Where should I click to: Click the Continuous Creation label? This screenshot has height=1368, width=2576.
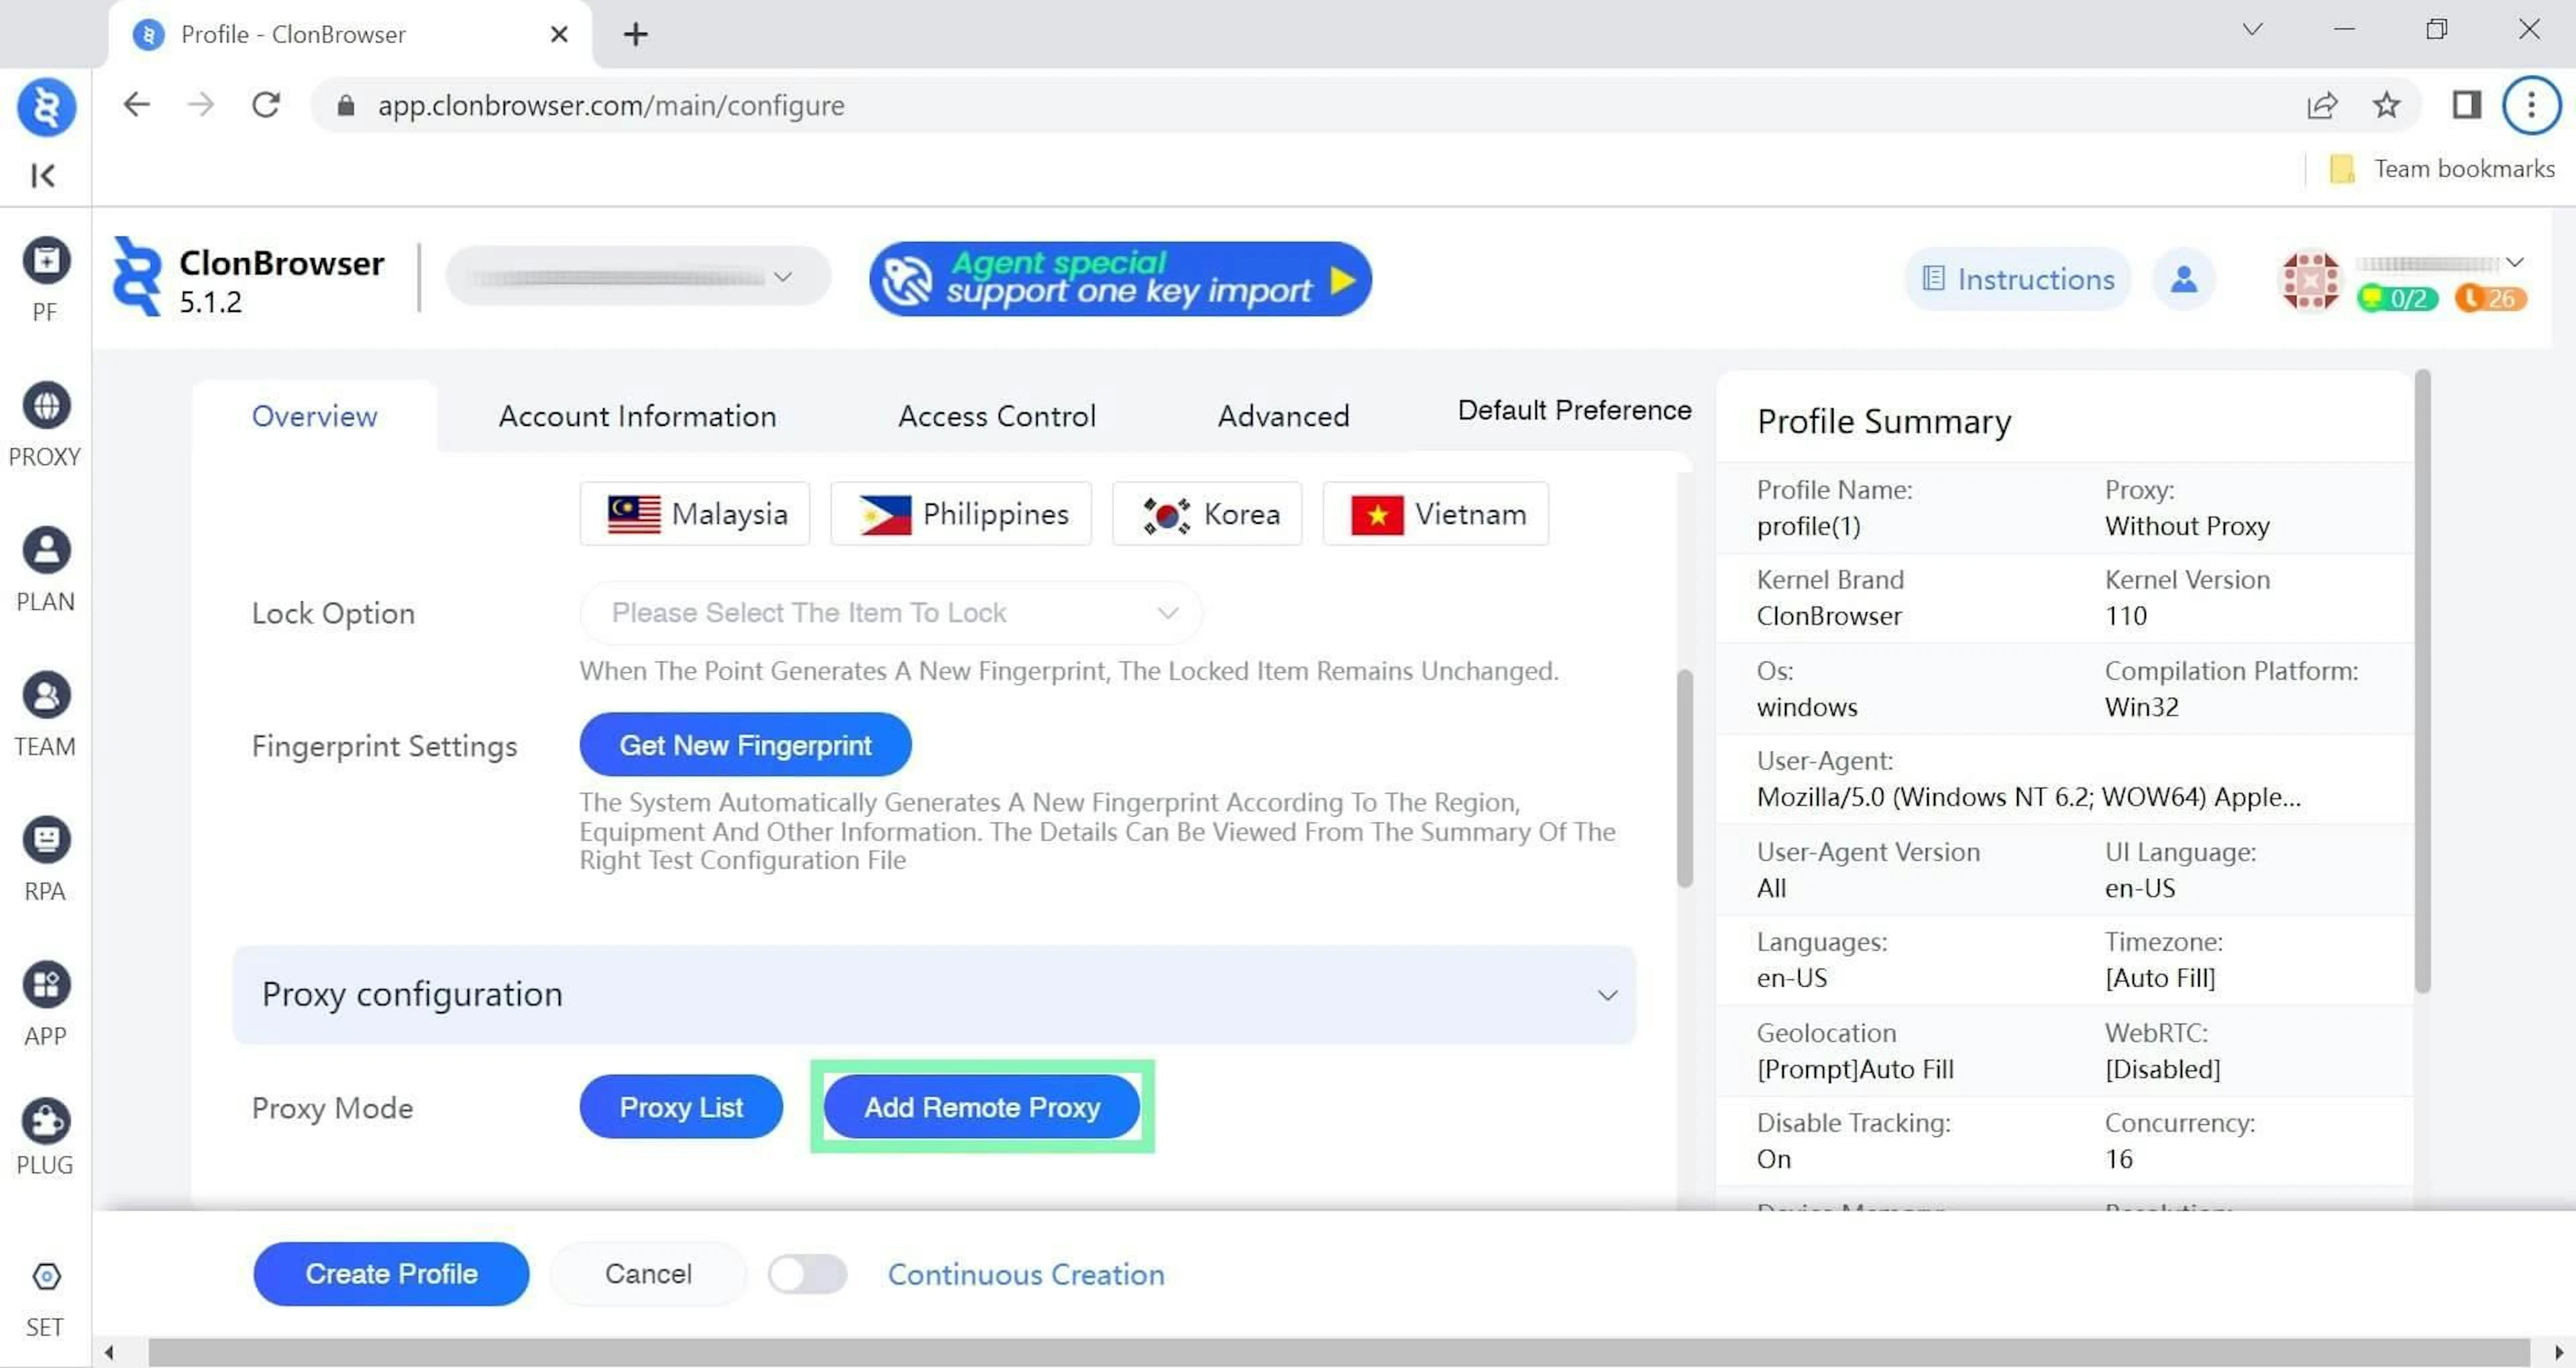pyautogui.click(x=1026, y=1275)
